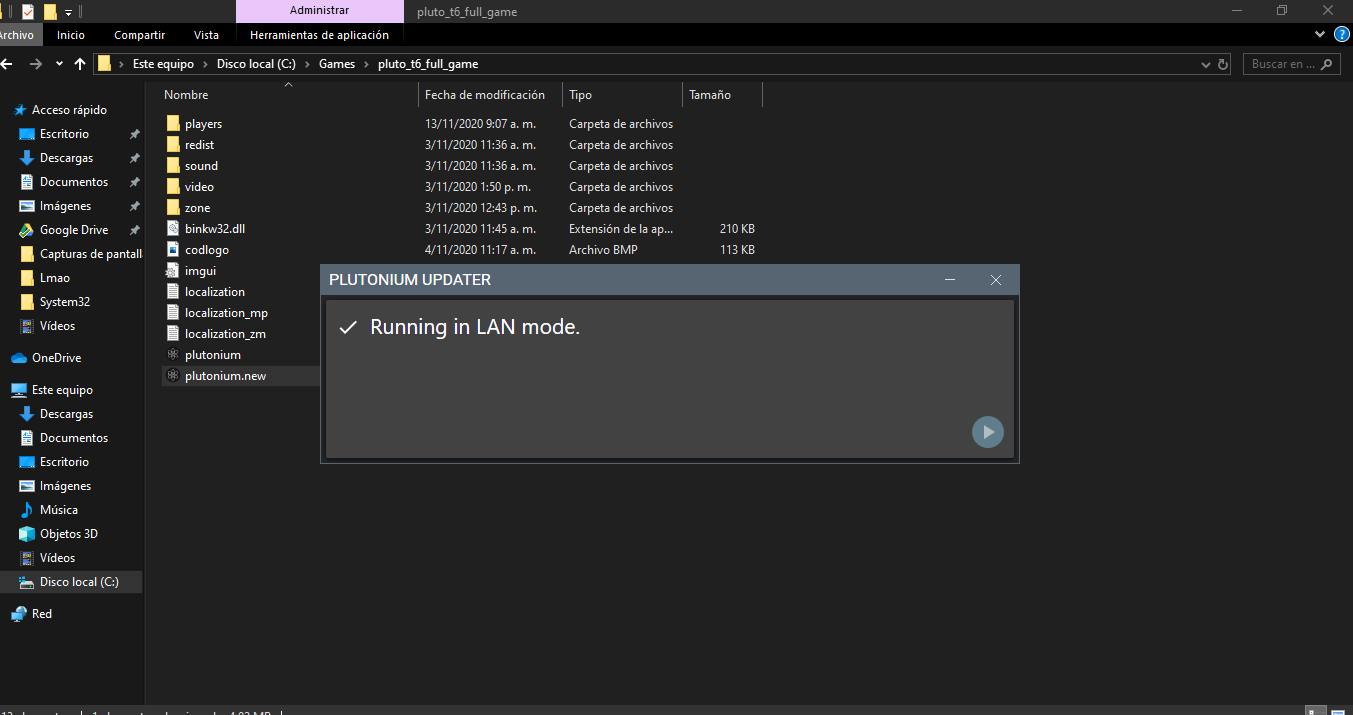Click 'pluto_t6_full_game' in address bar
1353x715 pixels.
point(428,64)
